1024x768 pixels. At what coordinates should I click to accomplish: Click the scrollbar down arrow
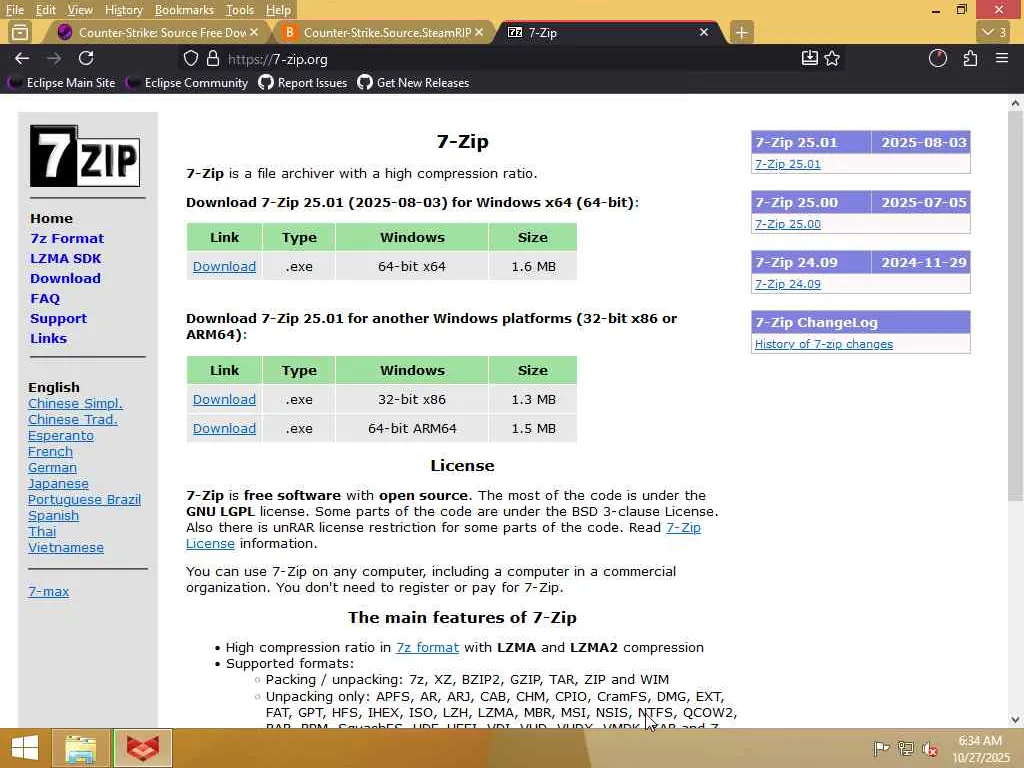point(1016,720)
